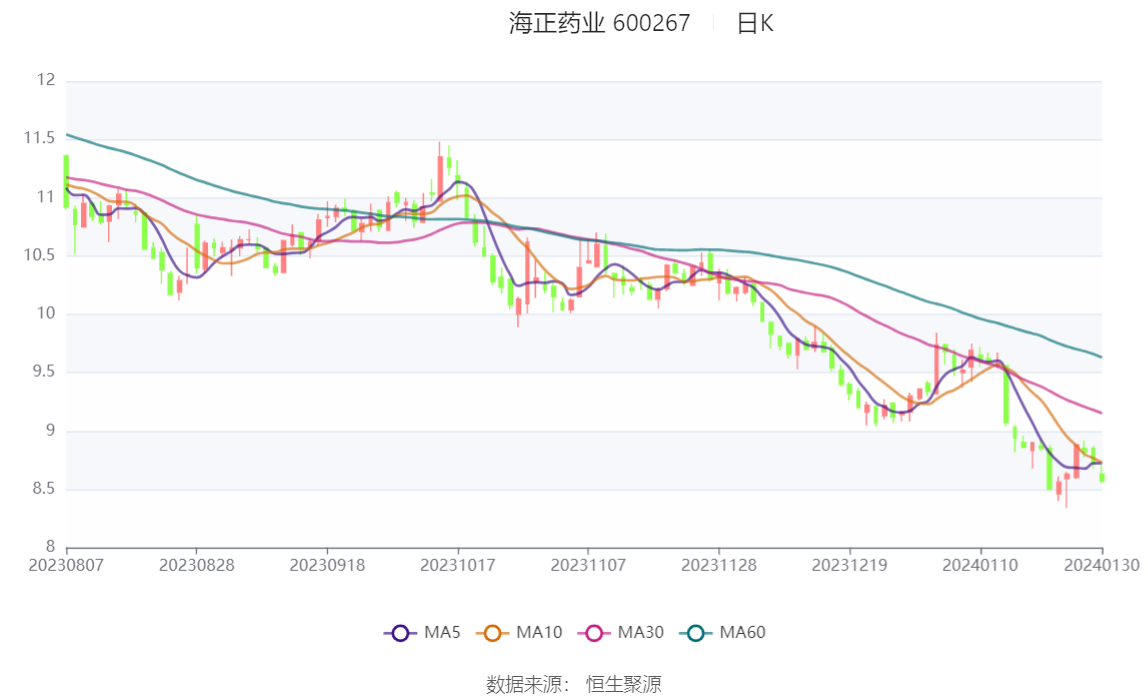Hide the MA5 line via its label

pyautogui.click(x=442, y=632)
